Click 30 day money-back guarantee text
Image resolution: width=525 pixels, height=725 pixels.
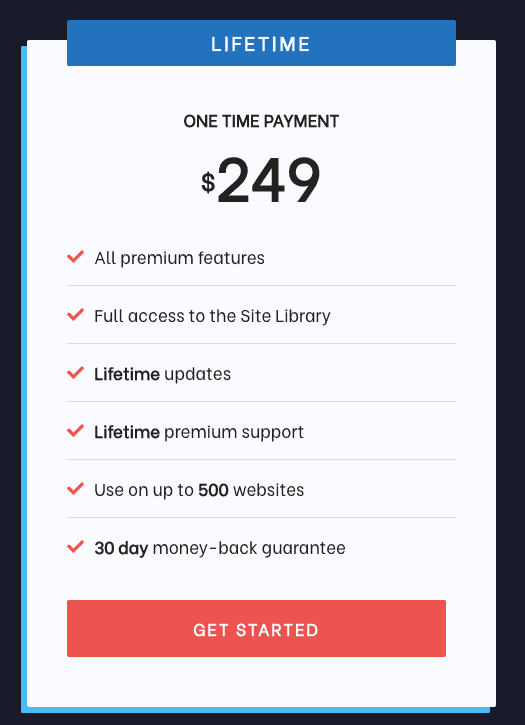(x=220, y=548)
